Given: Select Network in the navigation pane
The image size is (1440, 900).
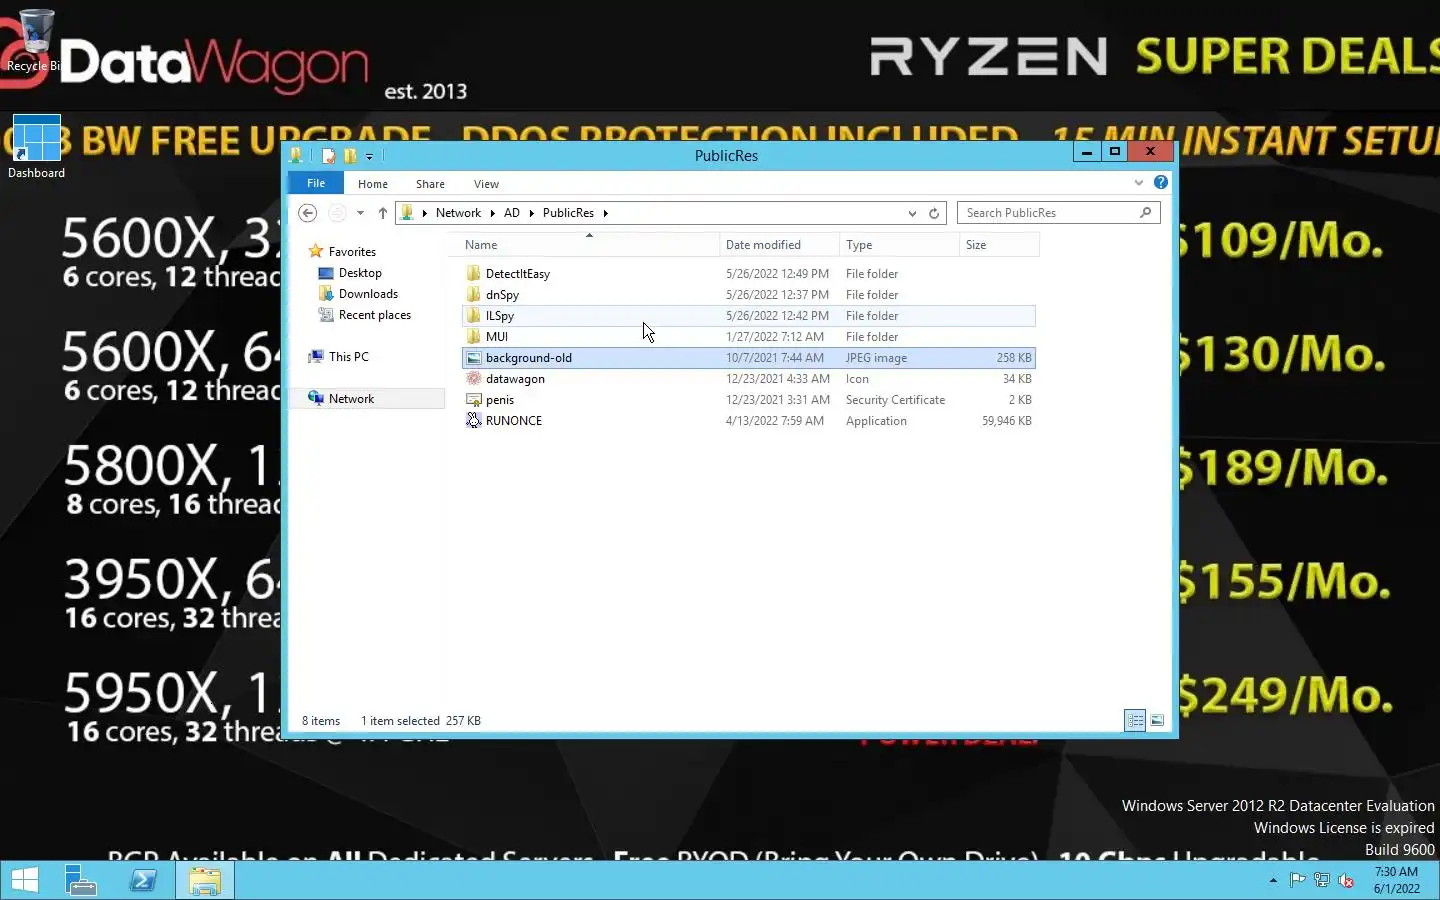Looking at the screenshot, I should (351, 399).
